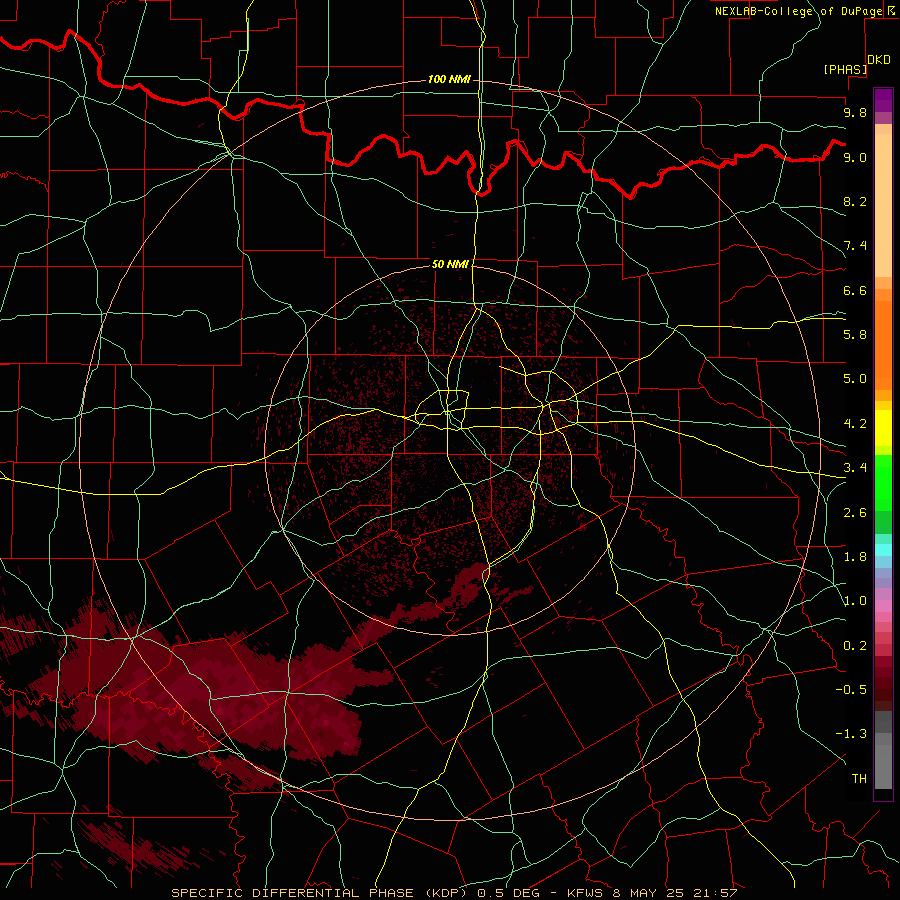Select the 50 NMI range ring label

(x=450, y=264)
